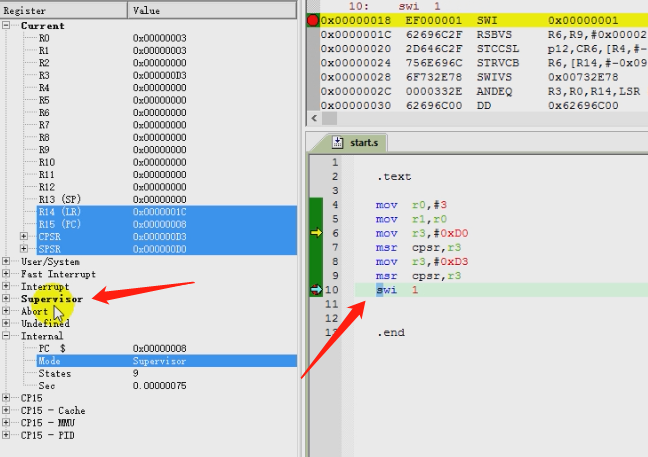Switch to the start.s source tab
Screen dimensions: 648x457
[x=363, y=142]
